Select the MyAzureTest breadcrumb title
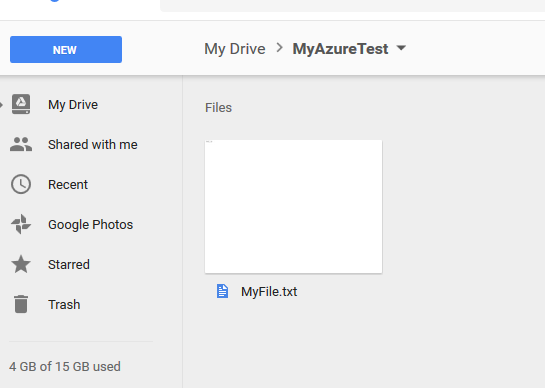Screen dimensions: 545x388 [x=340, y=49]
